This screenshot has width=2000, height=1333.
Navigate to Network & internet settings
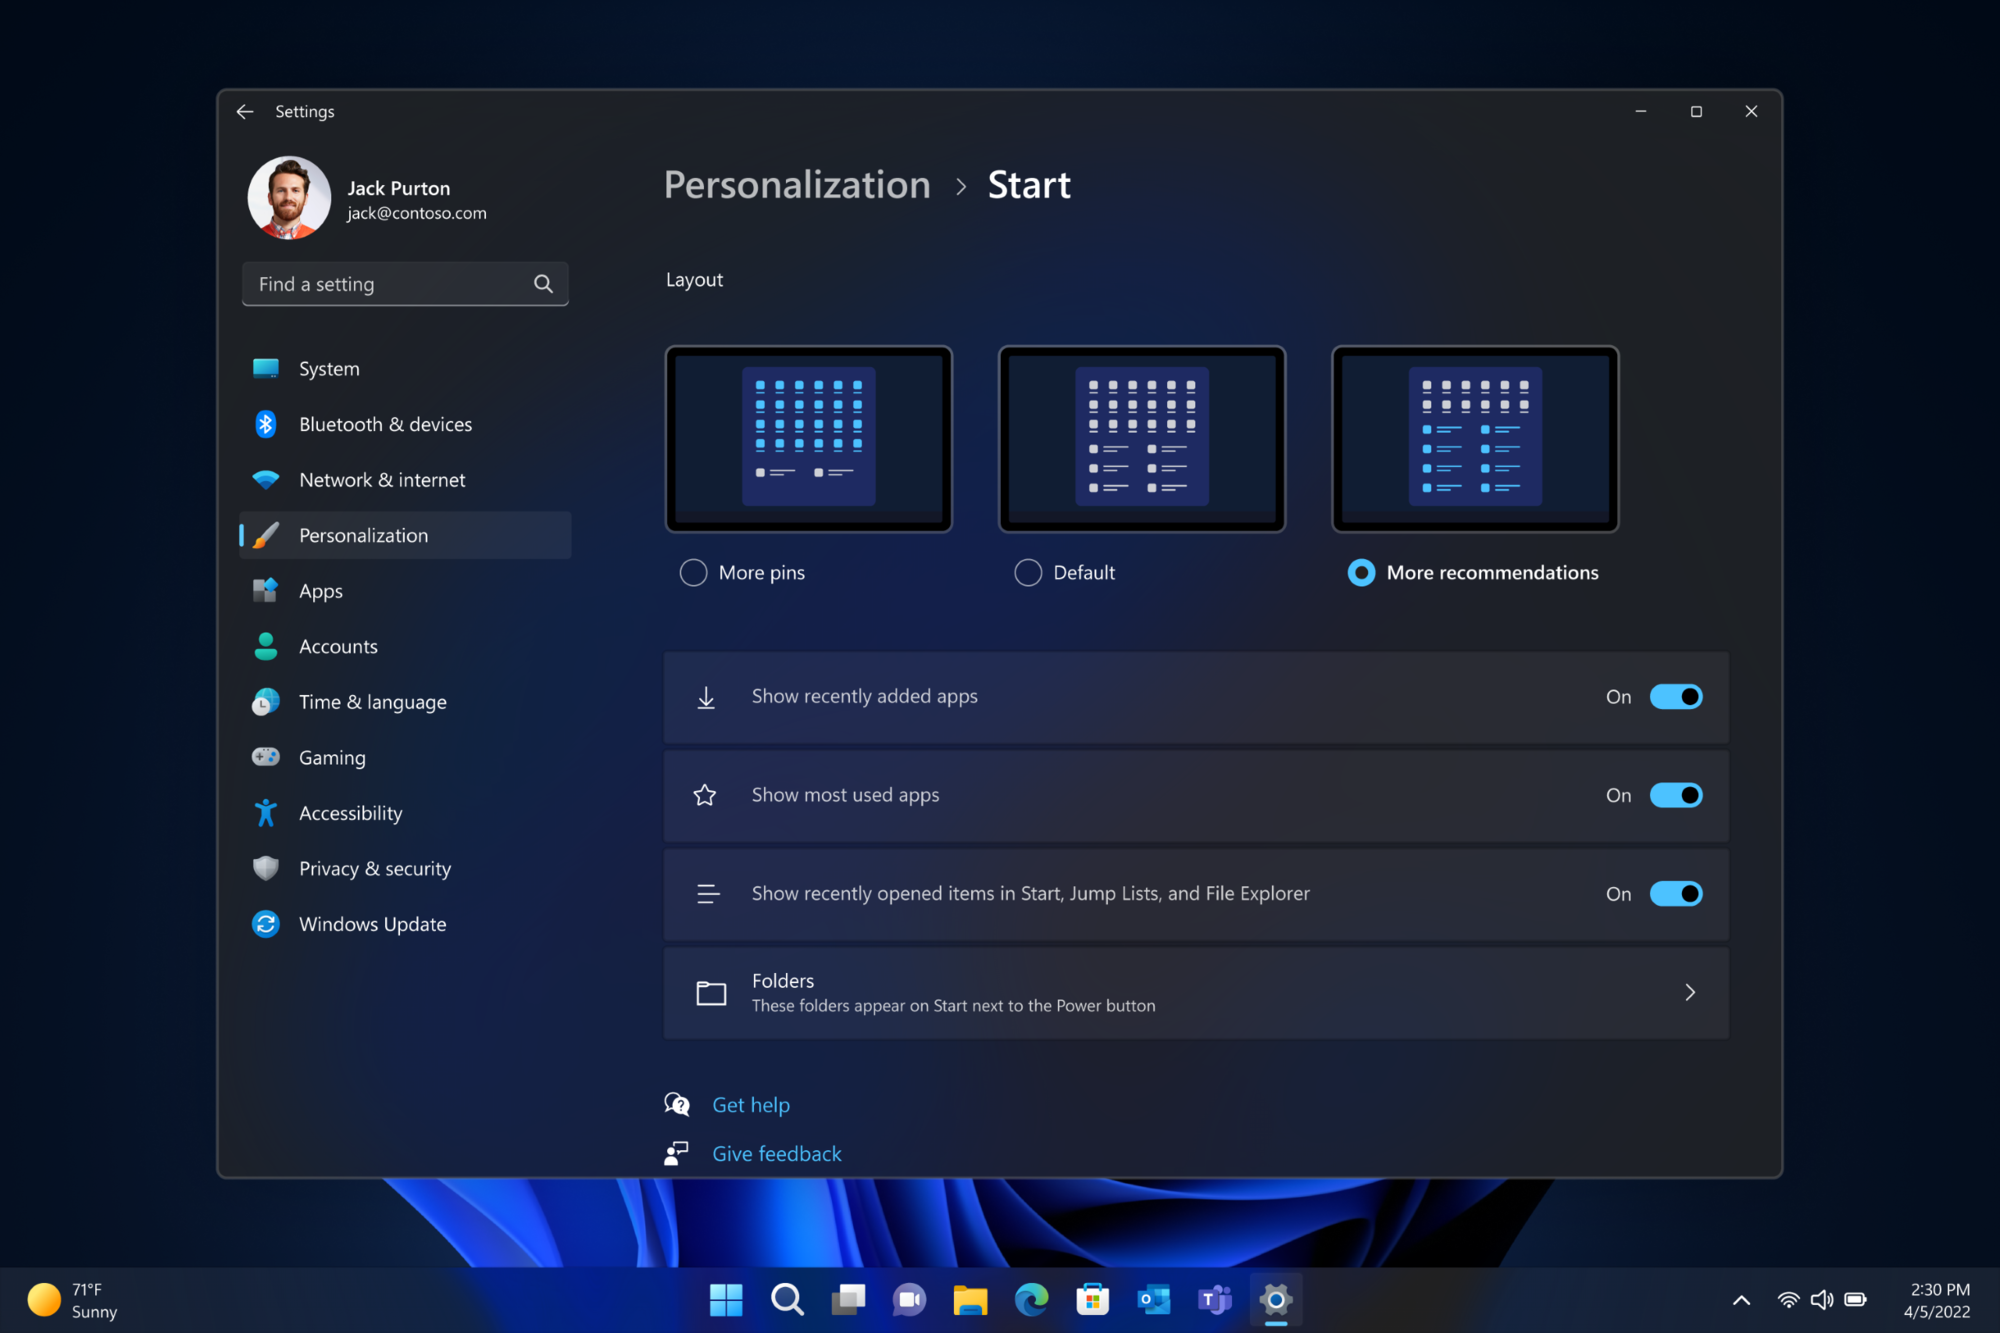pyautogui.click(x=381, y=478)
